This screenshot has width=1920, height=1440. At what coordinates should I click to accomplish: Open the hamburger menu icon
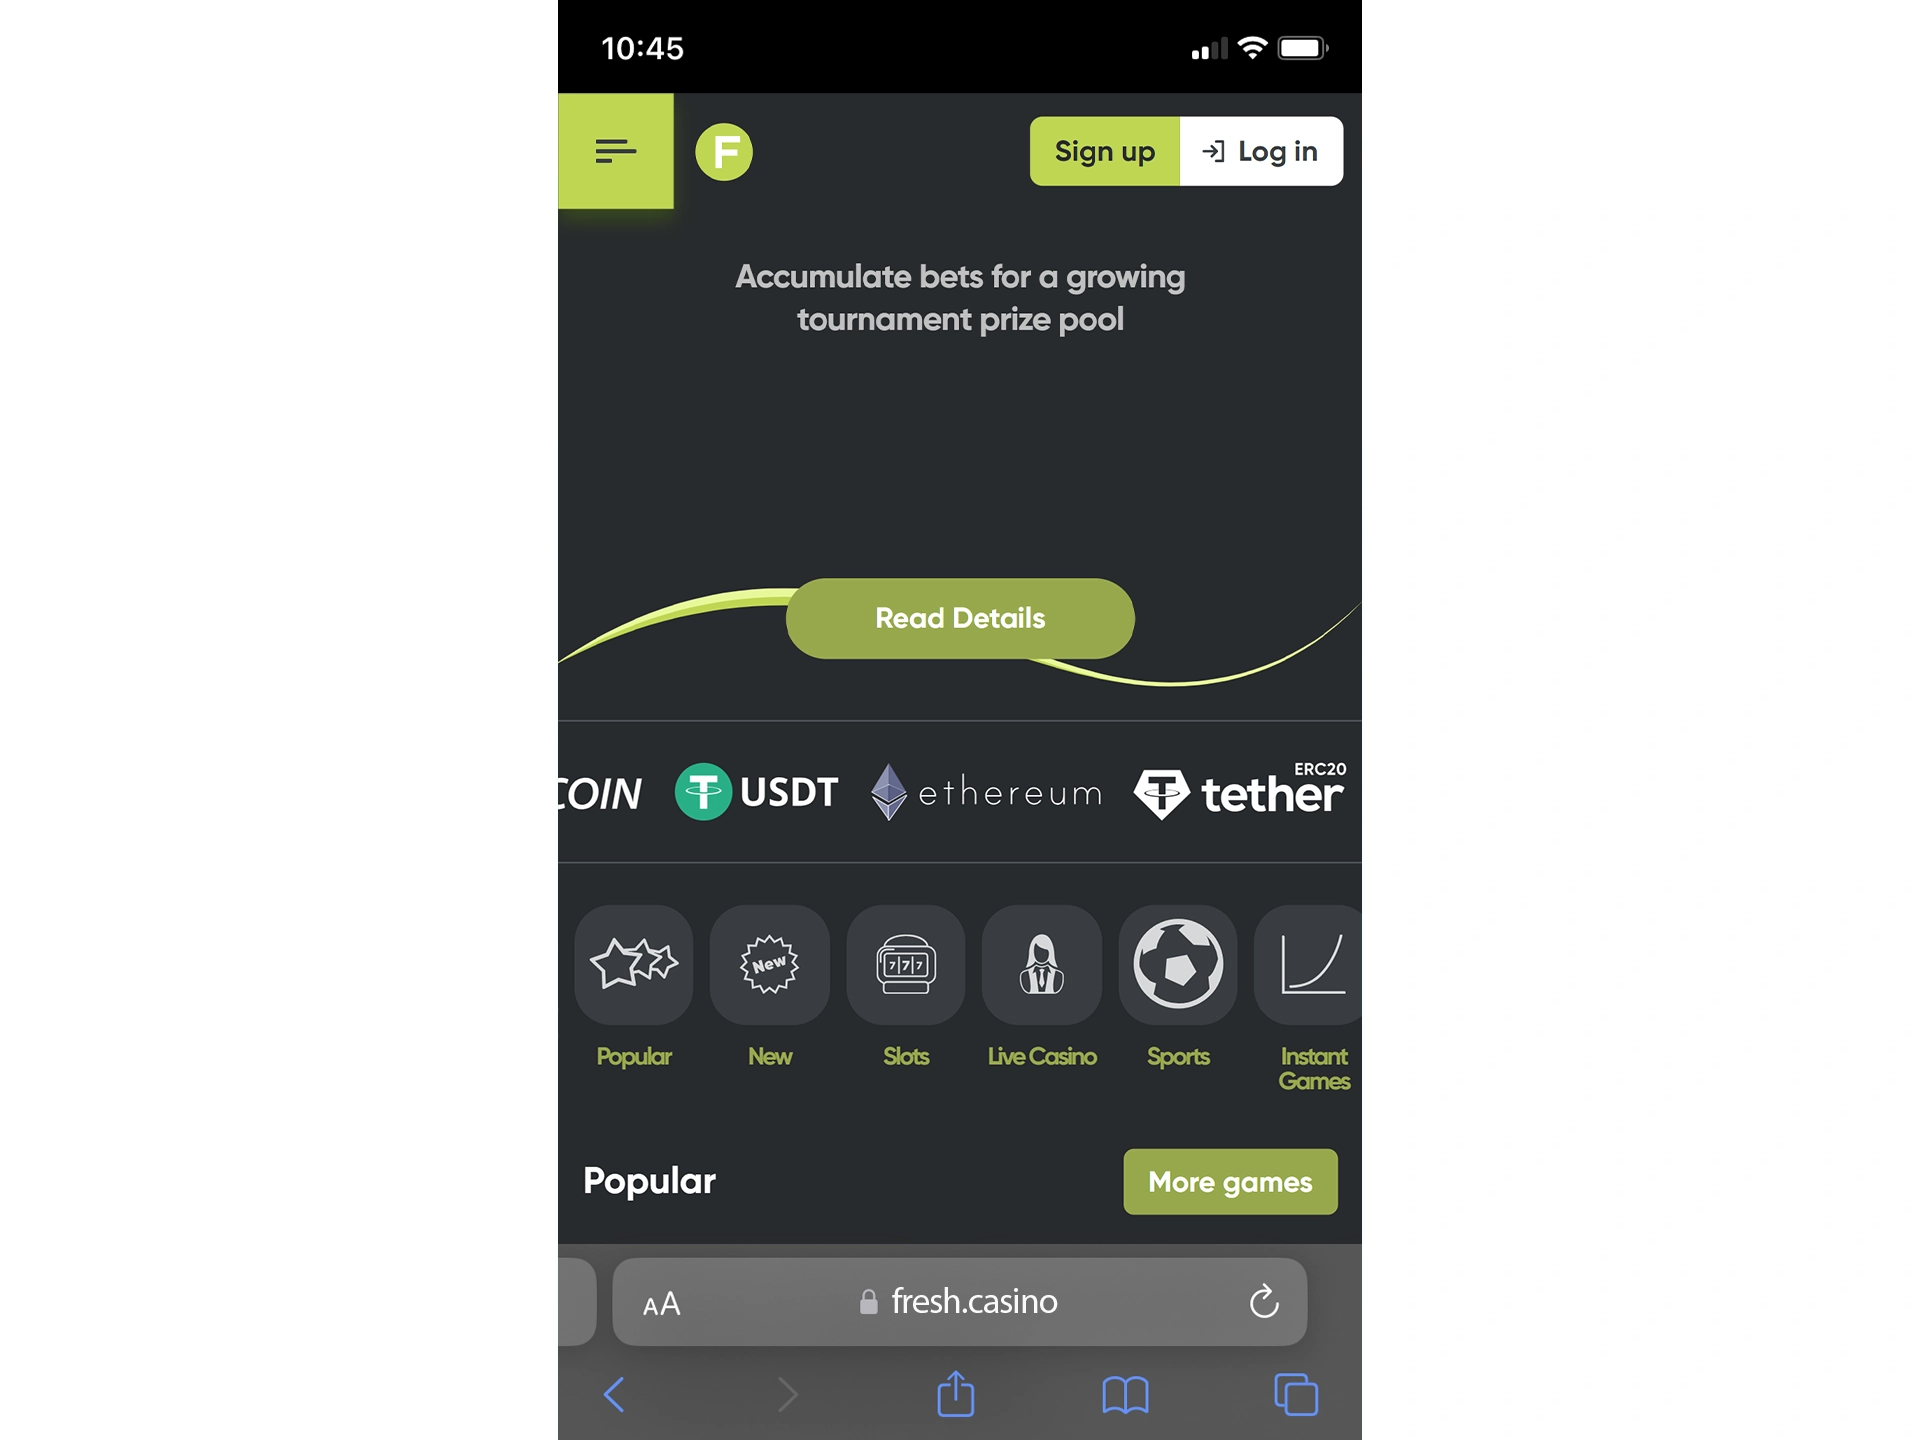[614, 150]
